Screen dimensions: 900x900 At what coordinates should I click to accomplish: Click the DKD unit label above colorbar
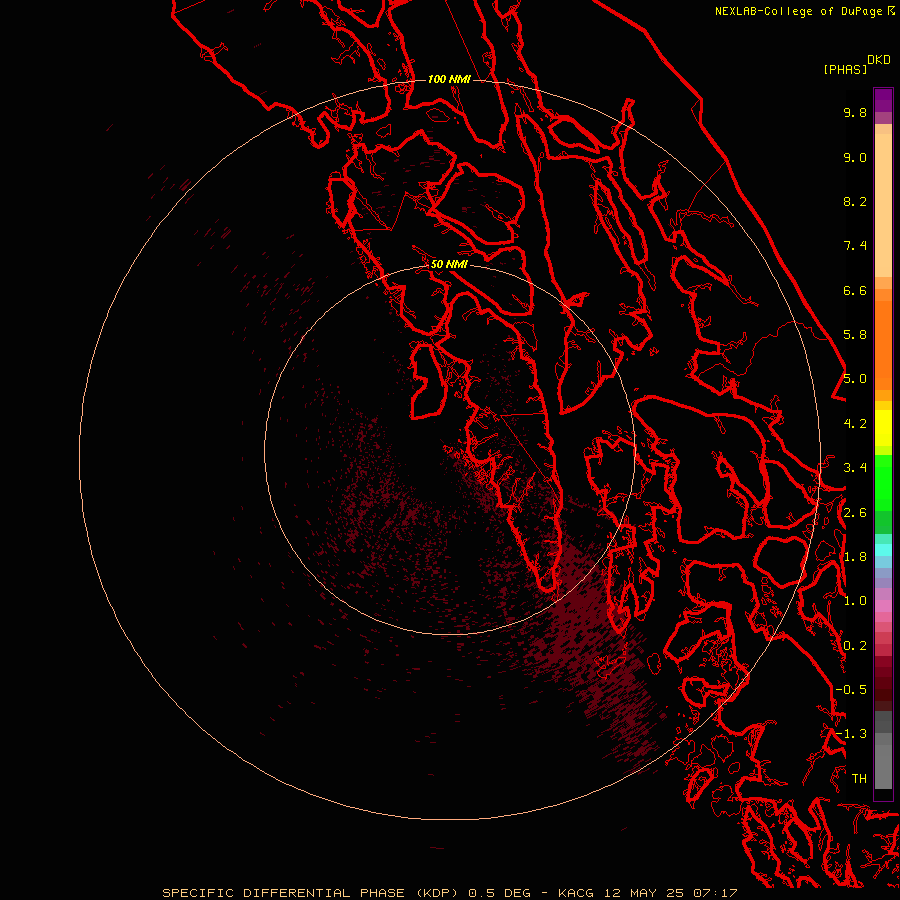tap(878, 60)
